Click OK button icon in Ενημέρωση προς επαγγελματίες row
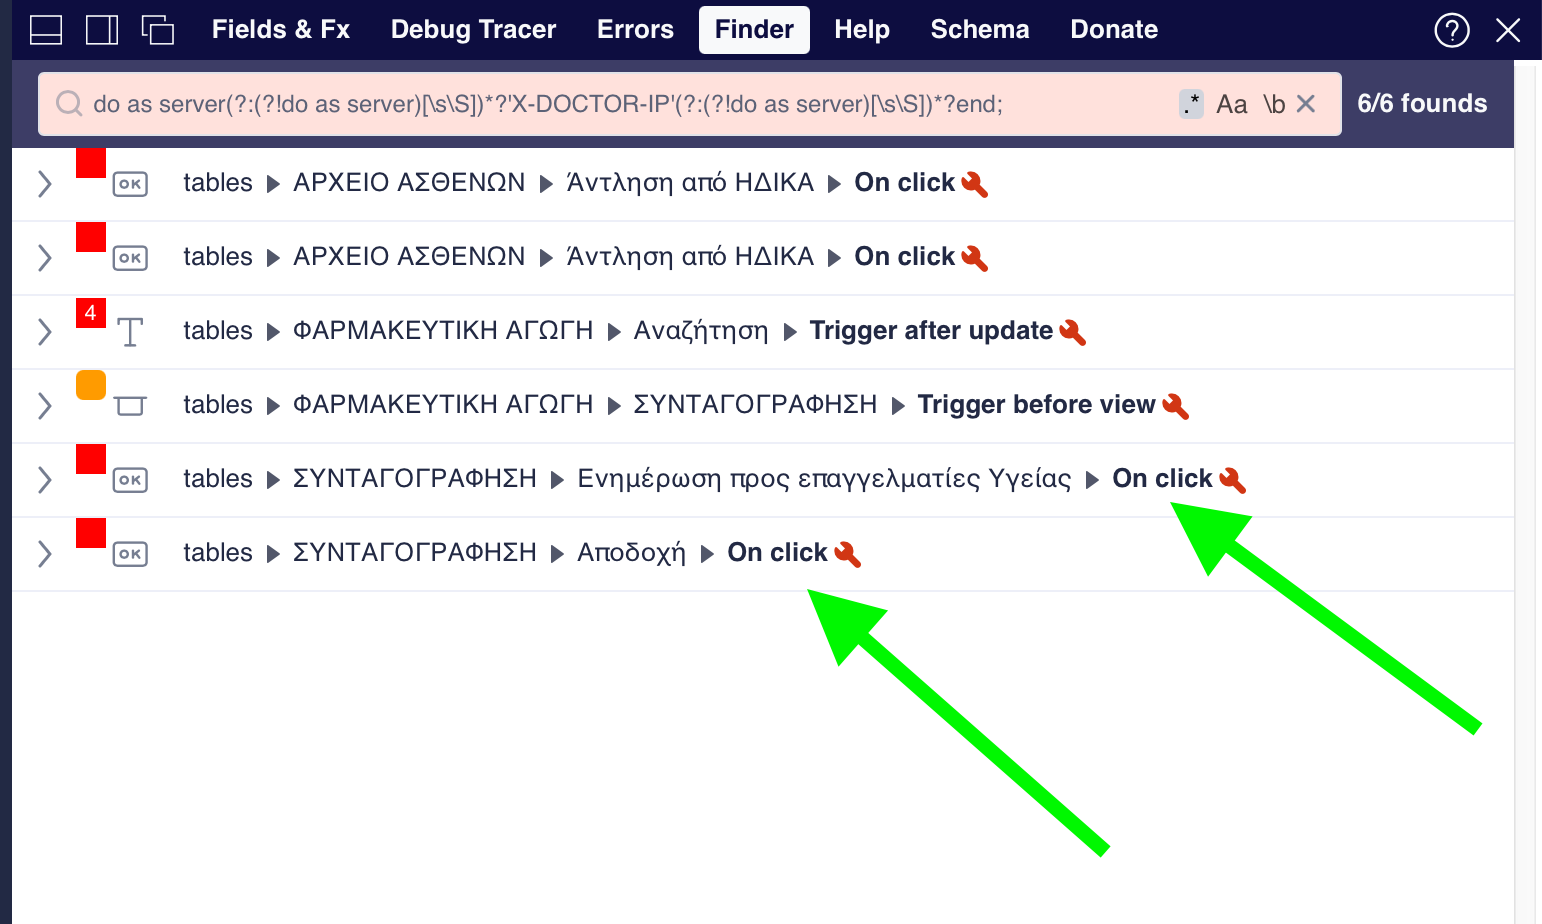This screenshot has height=924, width=1542. 130,479
